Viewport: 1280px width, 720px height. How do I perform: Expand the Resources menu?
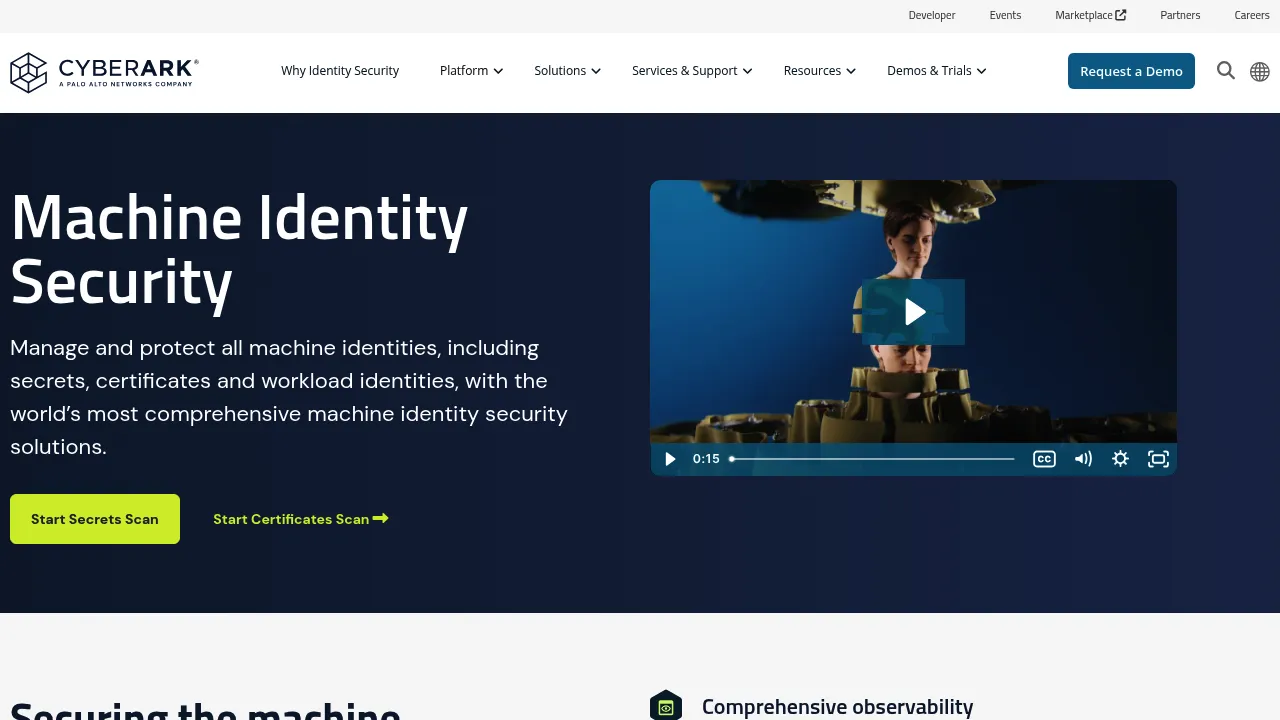tap(819, 71)
